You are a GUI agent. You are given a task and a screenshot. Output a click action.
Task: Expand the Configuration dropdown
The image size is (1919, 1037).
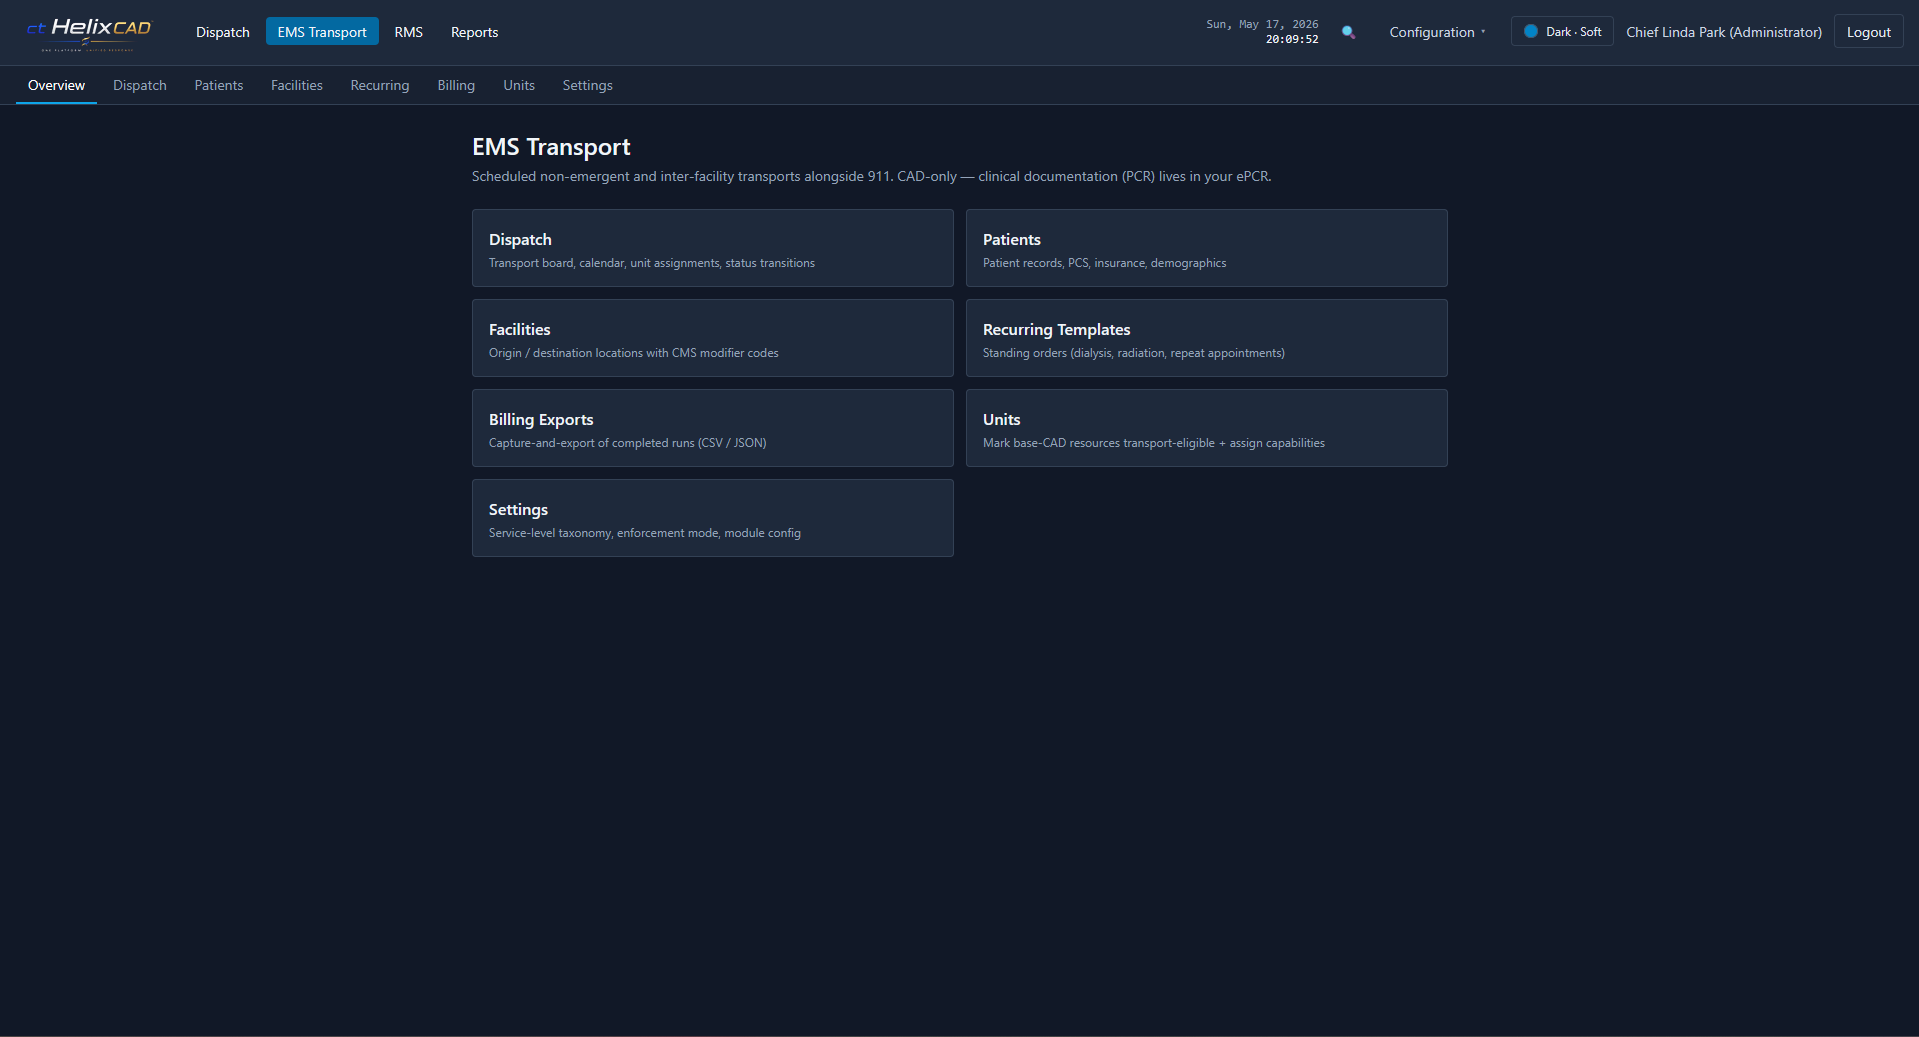tap(1437, 32)
